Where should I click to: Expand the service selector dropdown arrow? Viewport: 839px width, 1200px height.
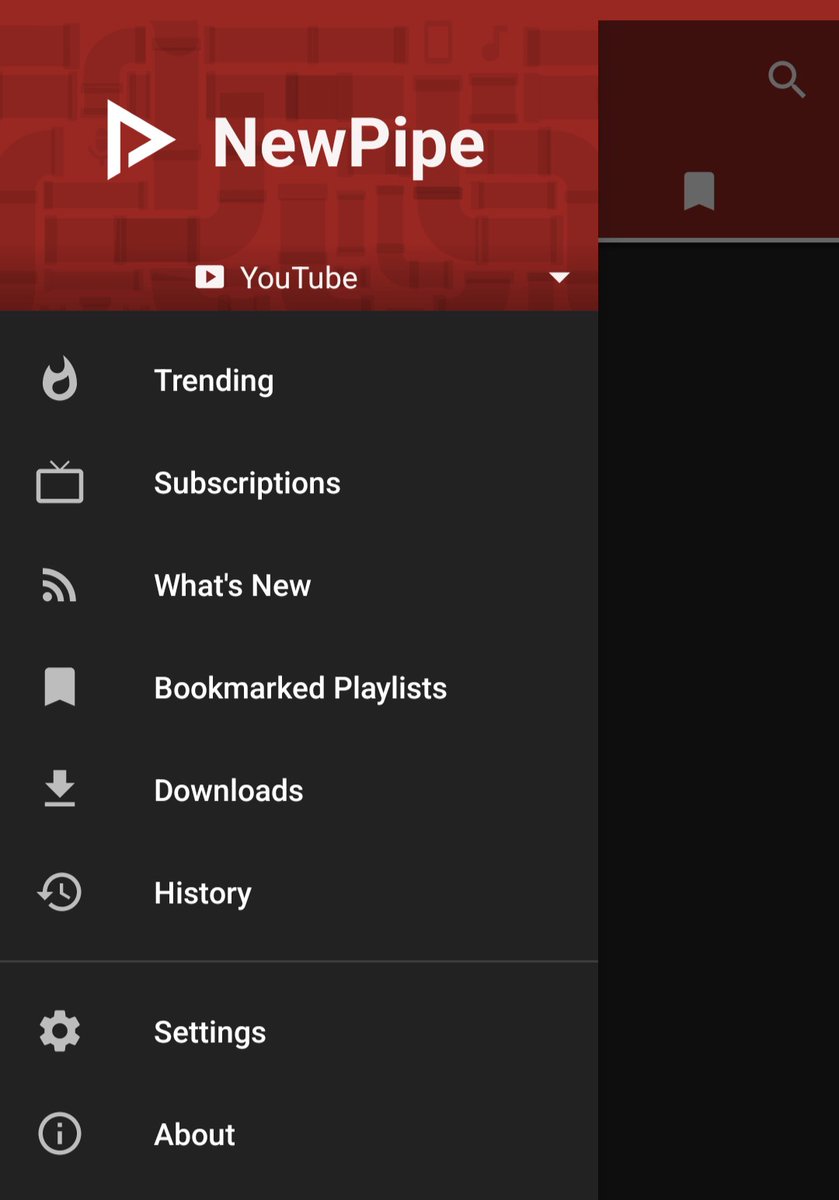point(559,278)
